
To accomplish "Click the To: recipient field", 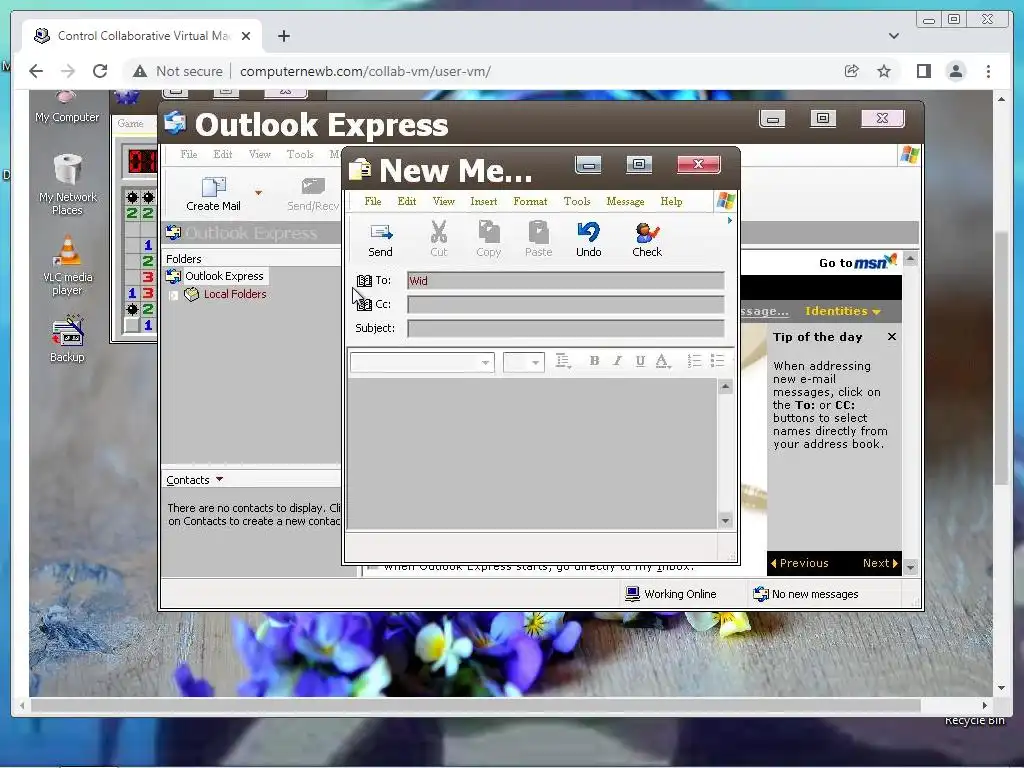I will 566,281.
